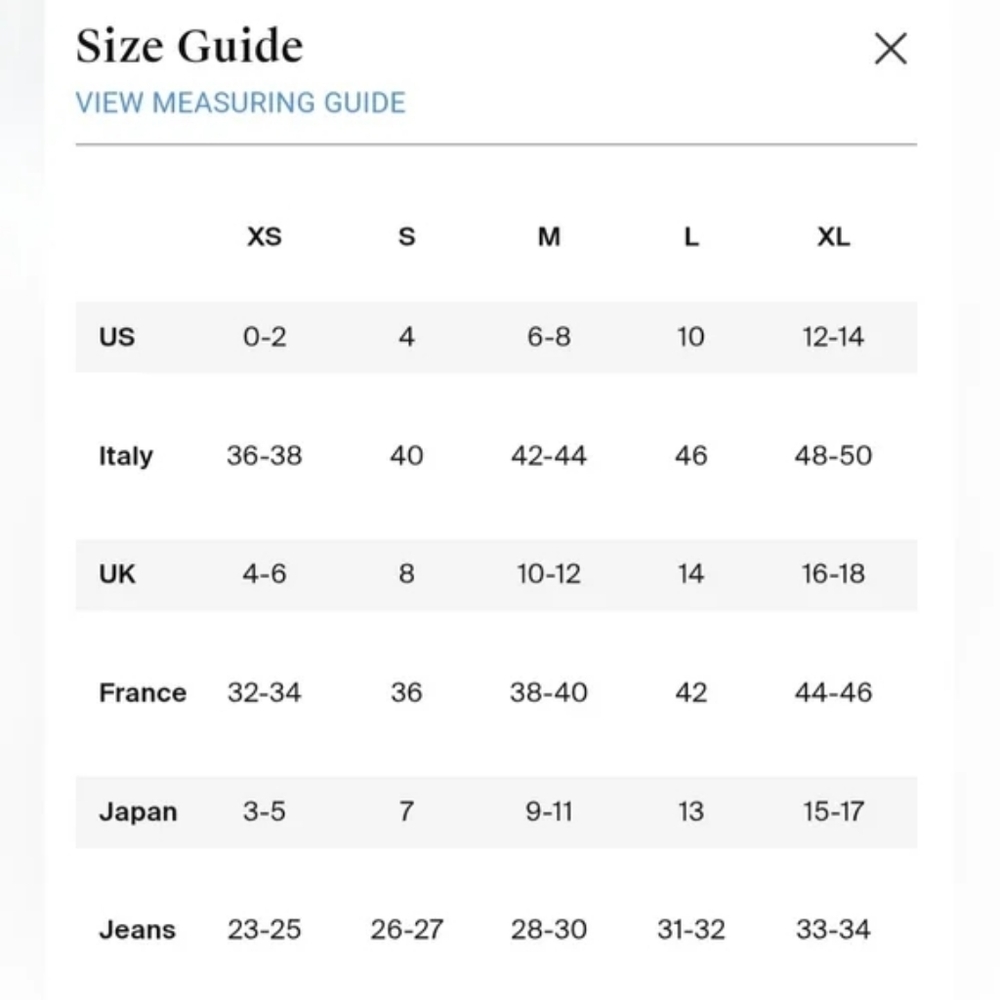Open the View Measuring Guide link

click(240, 103)
